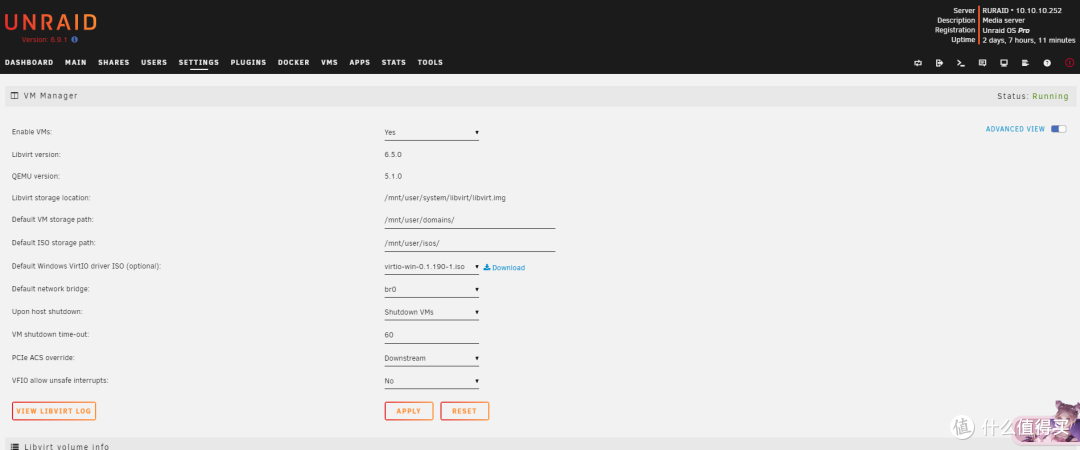Click the VirtIO driver Download link
The width and height of the screenshot is (1080, 450).
point(507,268)
